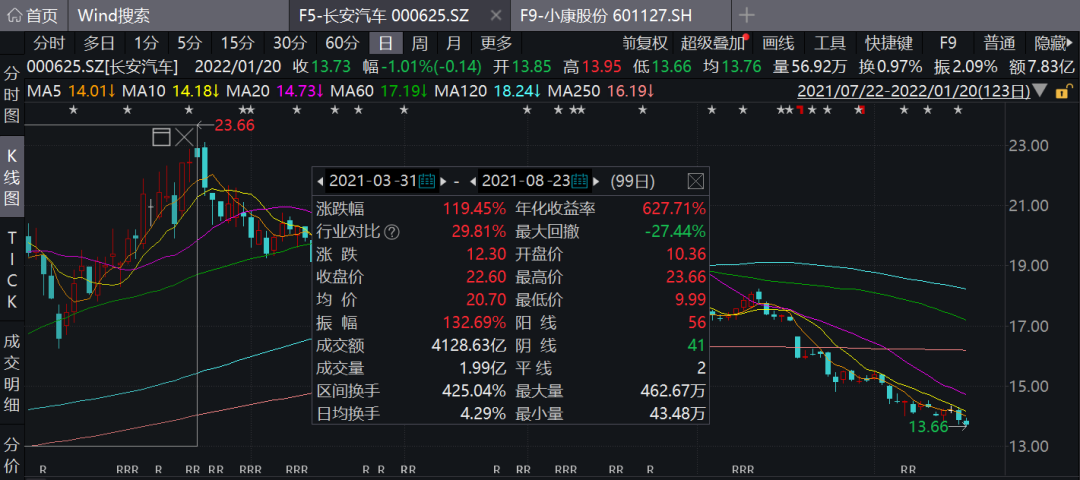Click the 画线 drawing button

(x=777, y=43)
